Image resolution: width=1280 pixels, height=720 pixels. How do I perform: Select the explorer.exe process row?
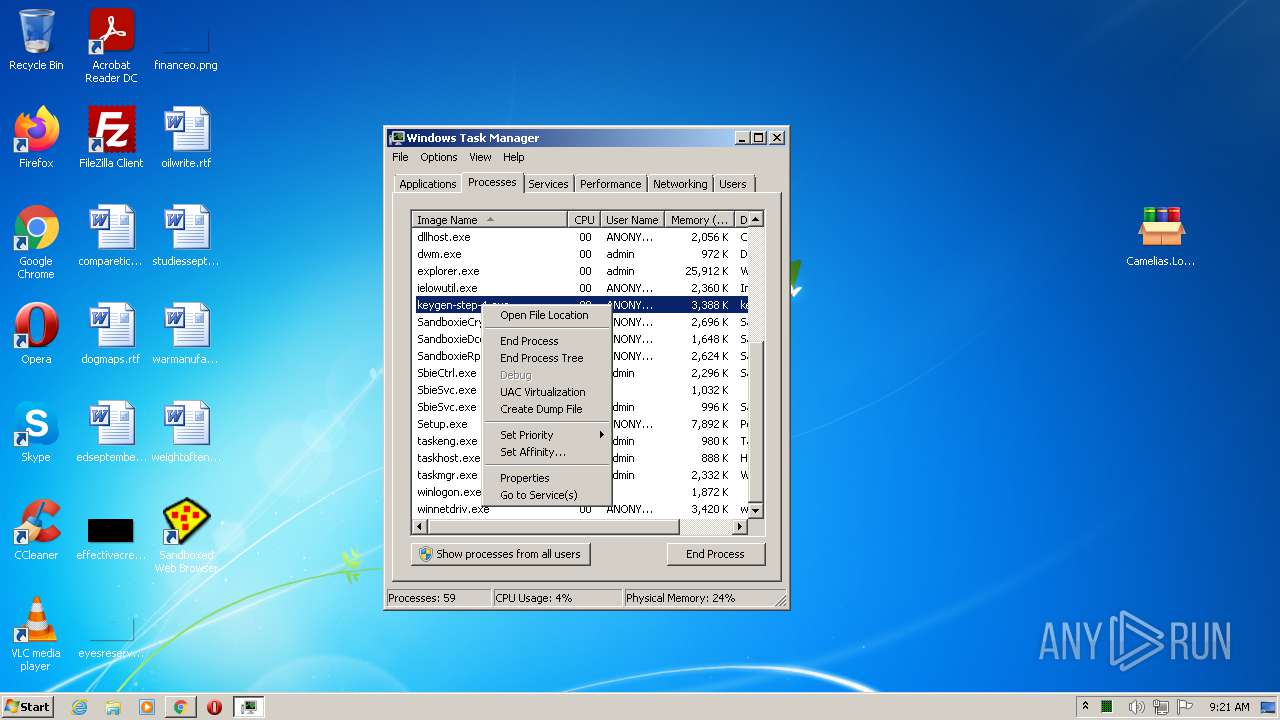point(580,271)
